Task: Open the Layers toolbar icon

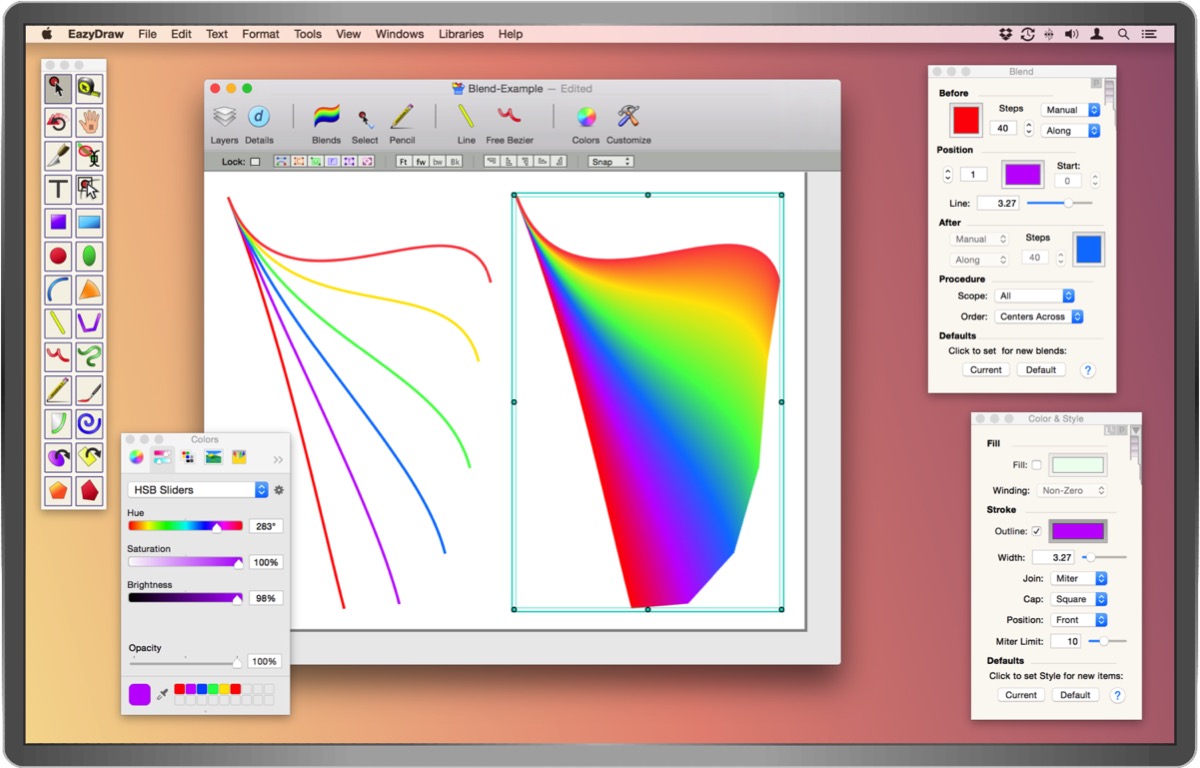Action: click(x=224, y=118)
